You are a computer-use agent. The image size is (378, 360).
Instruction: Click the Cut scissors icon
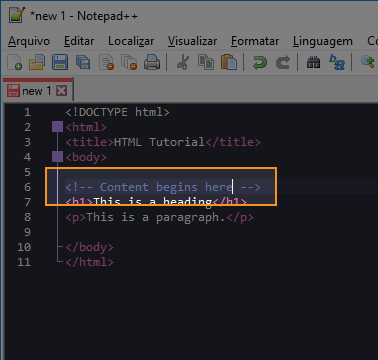(183, 62)
